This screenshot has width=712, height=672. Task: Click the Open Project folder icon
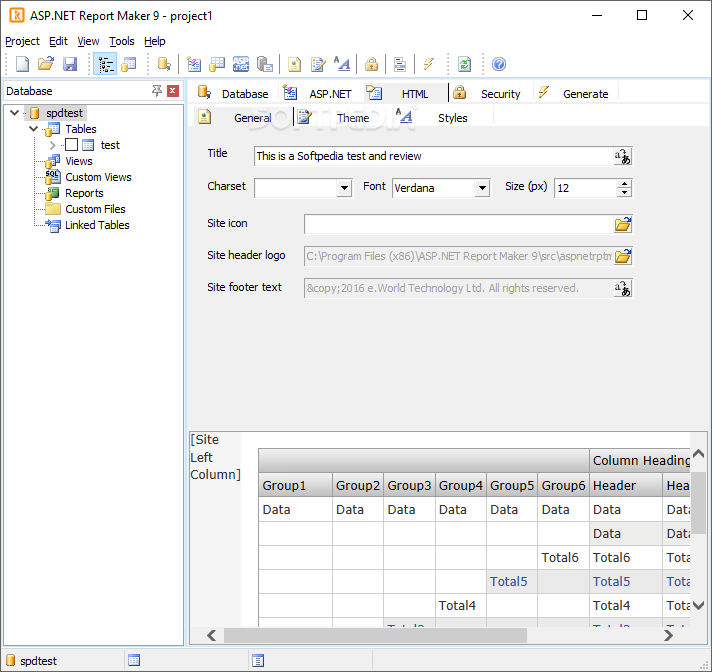click(x=46, y=64)
